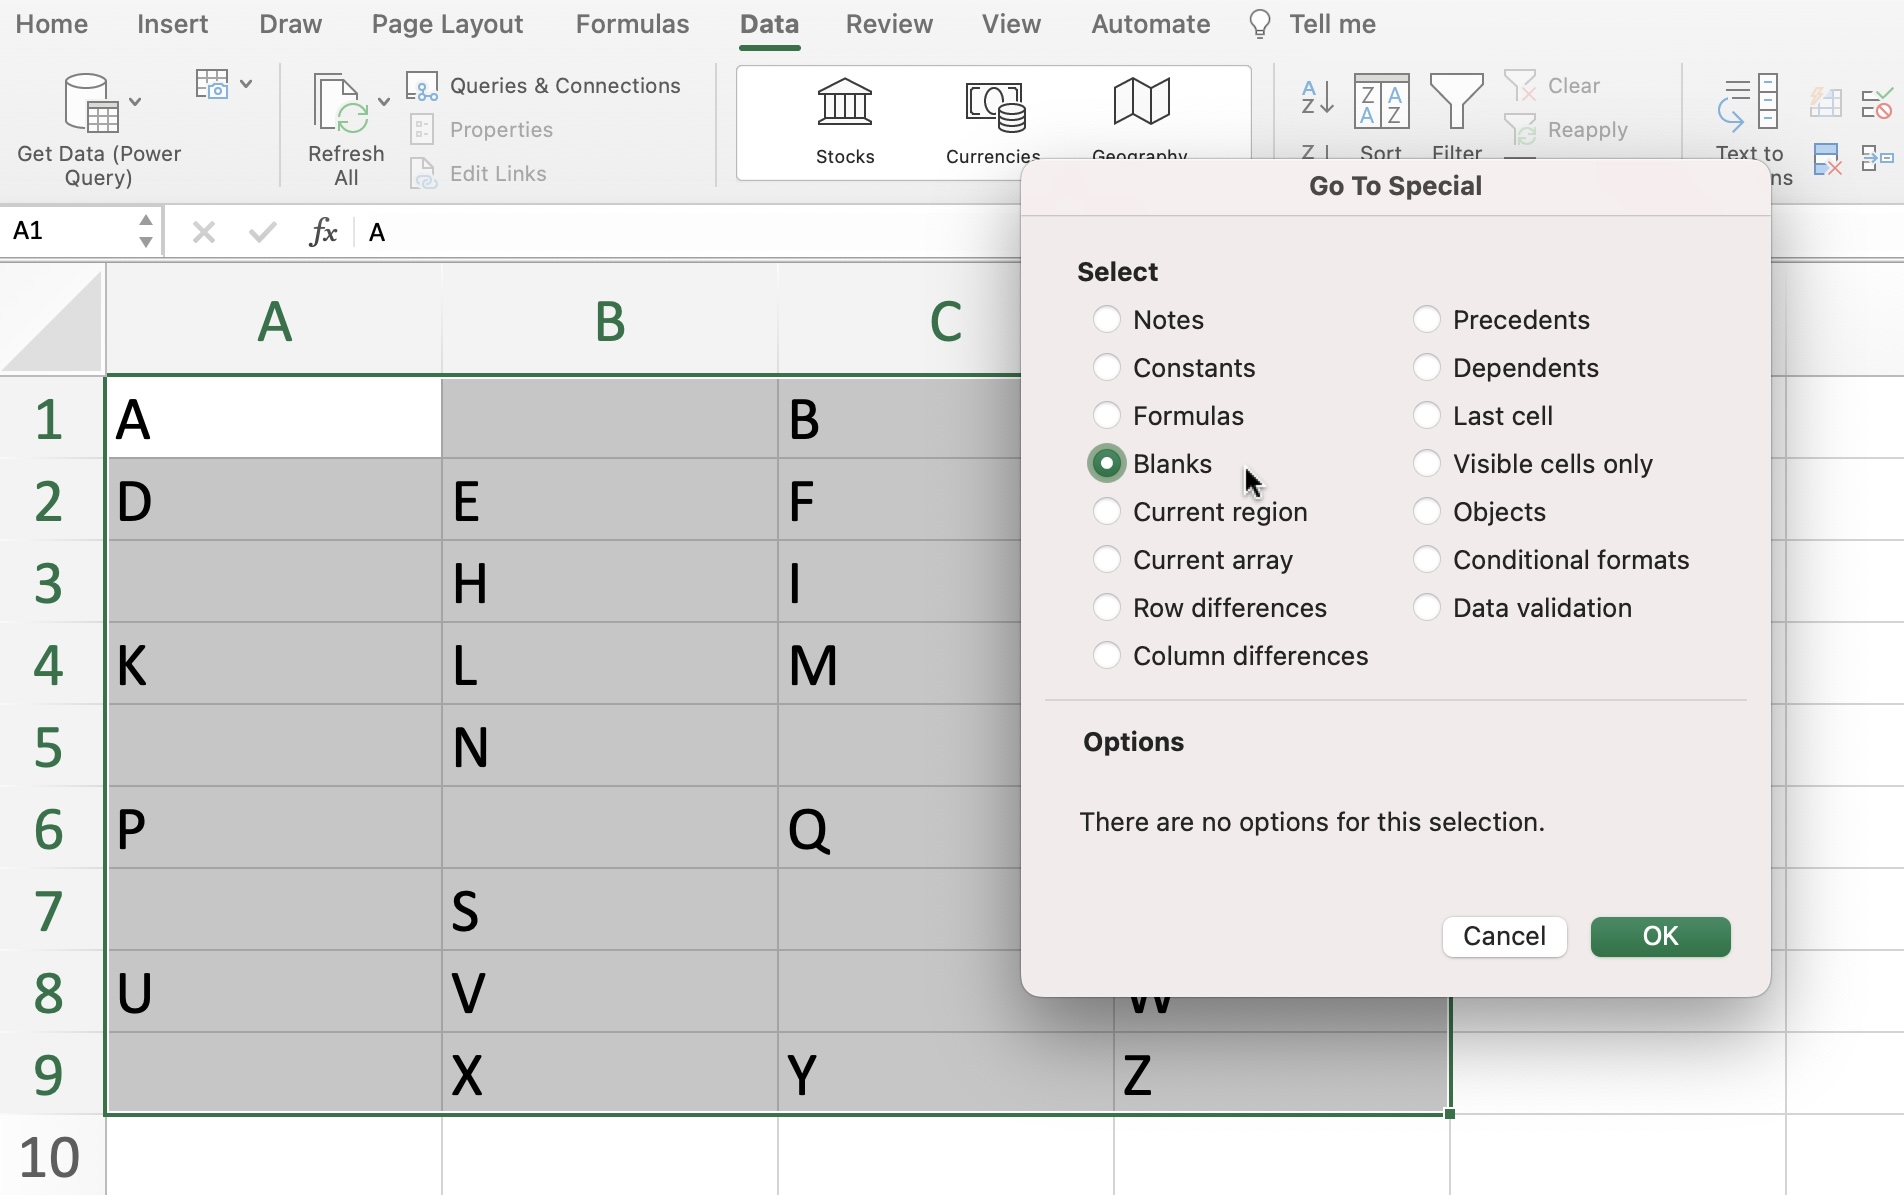The image size is (1904, 1195).
Task: Cancel the Go To Special dialog
Action: (1504, 937)
